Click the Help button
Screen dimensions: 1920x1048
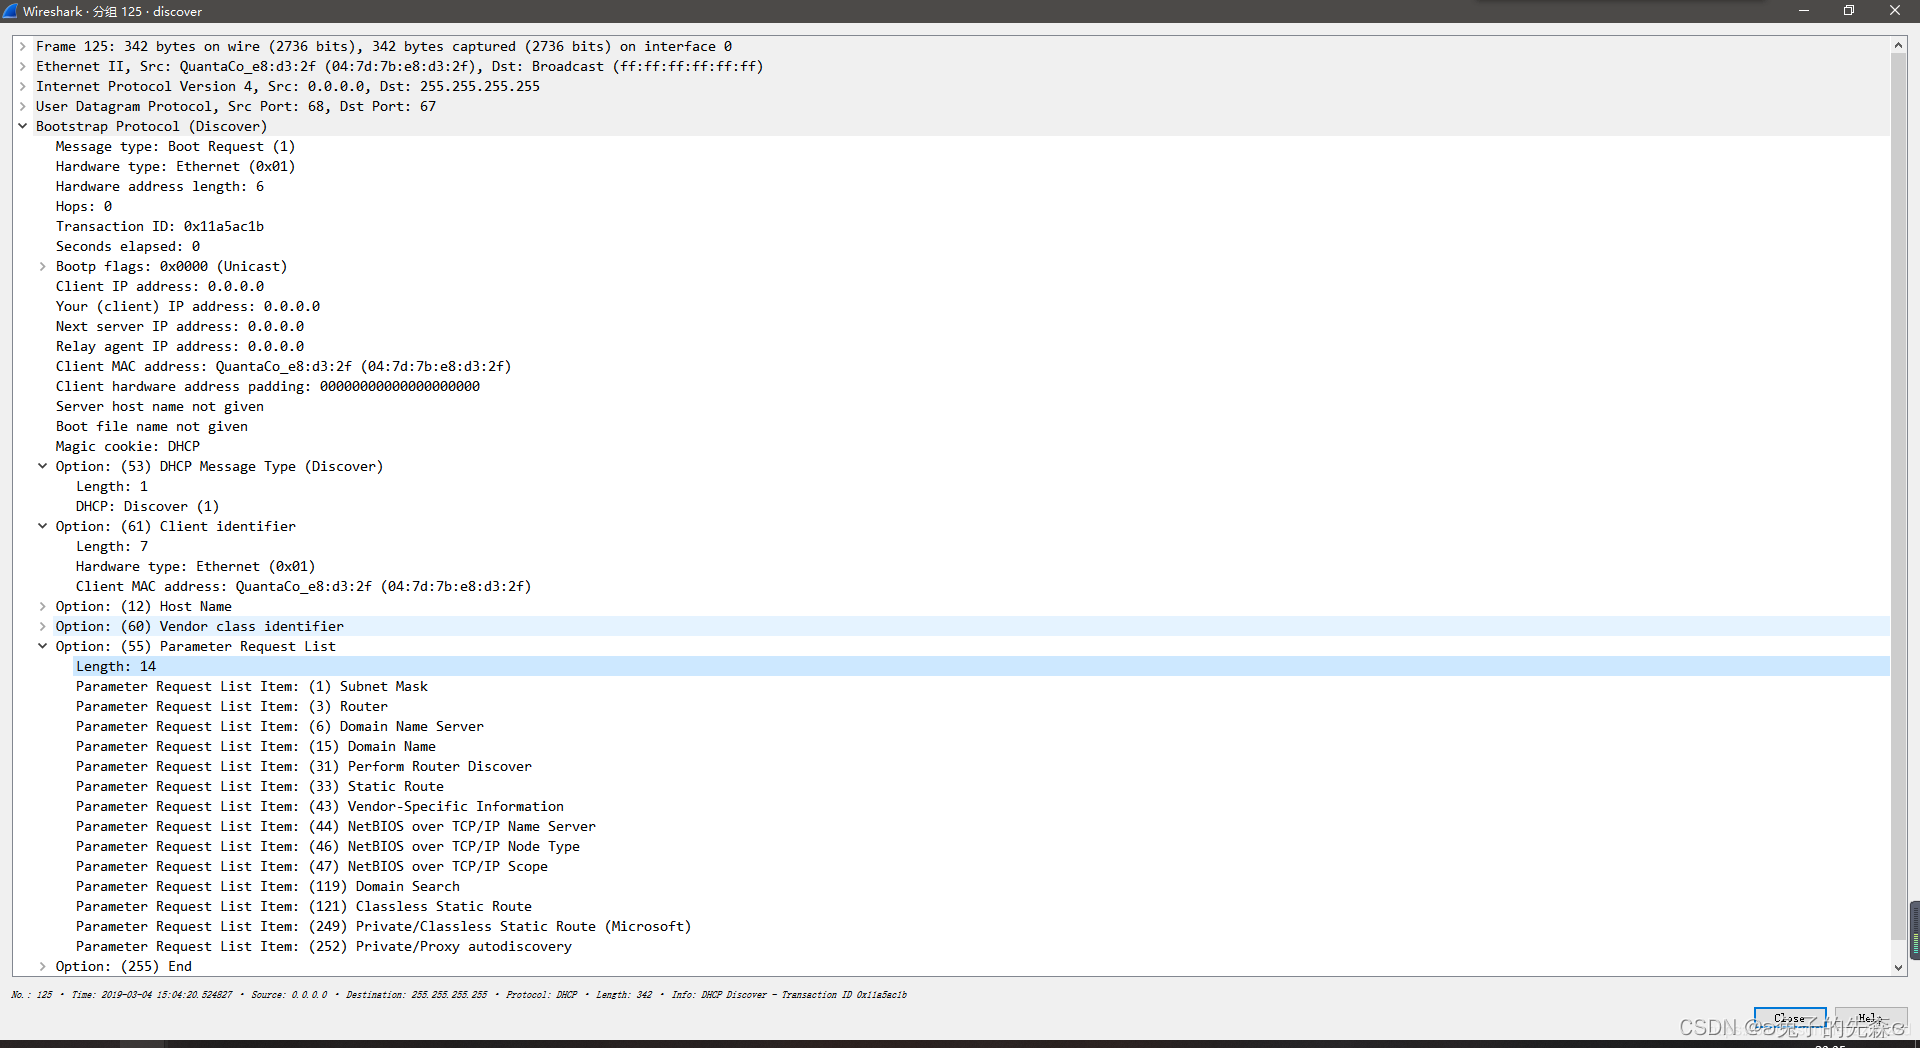[1870, 1019]
